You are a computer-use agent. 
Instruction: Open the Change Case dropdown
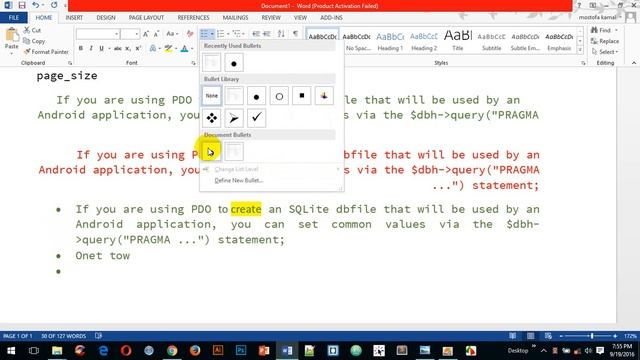coord(172,34)
